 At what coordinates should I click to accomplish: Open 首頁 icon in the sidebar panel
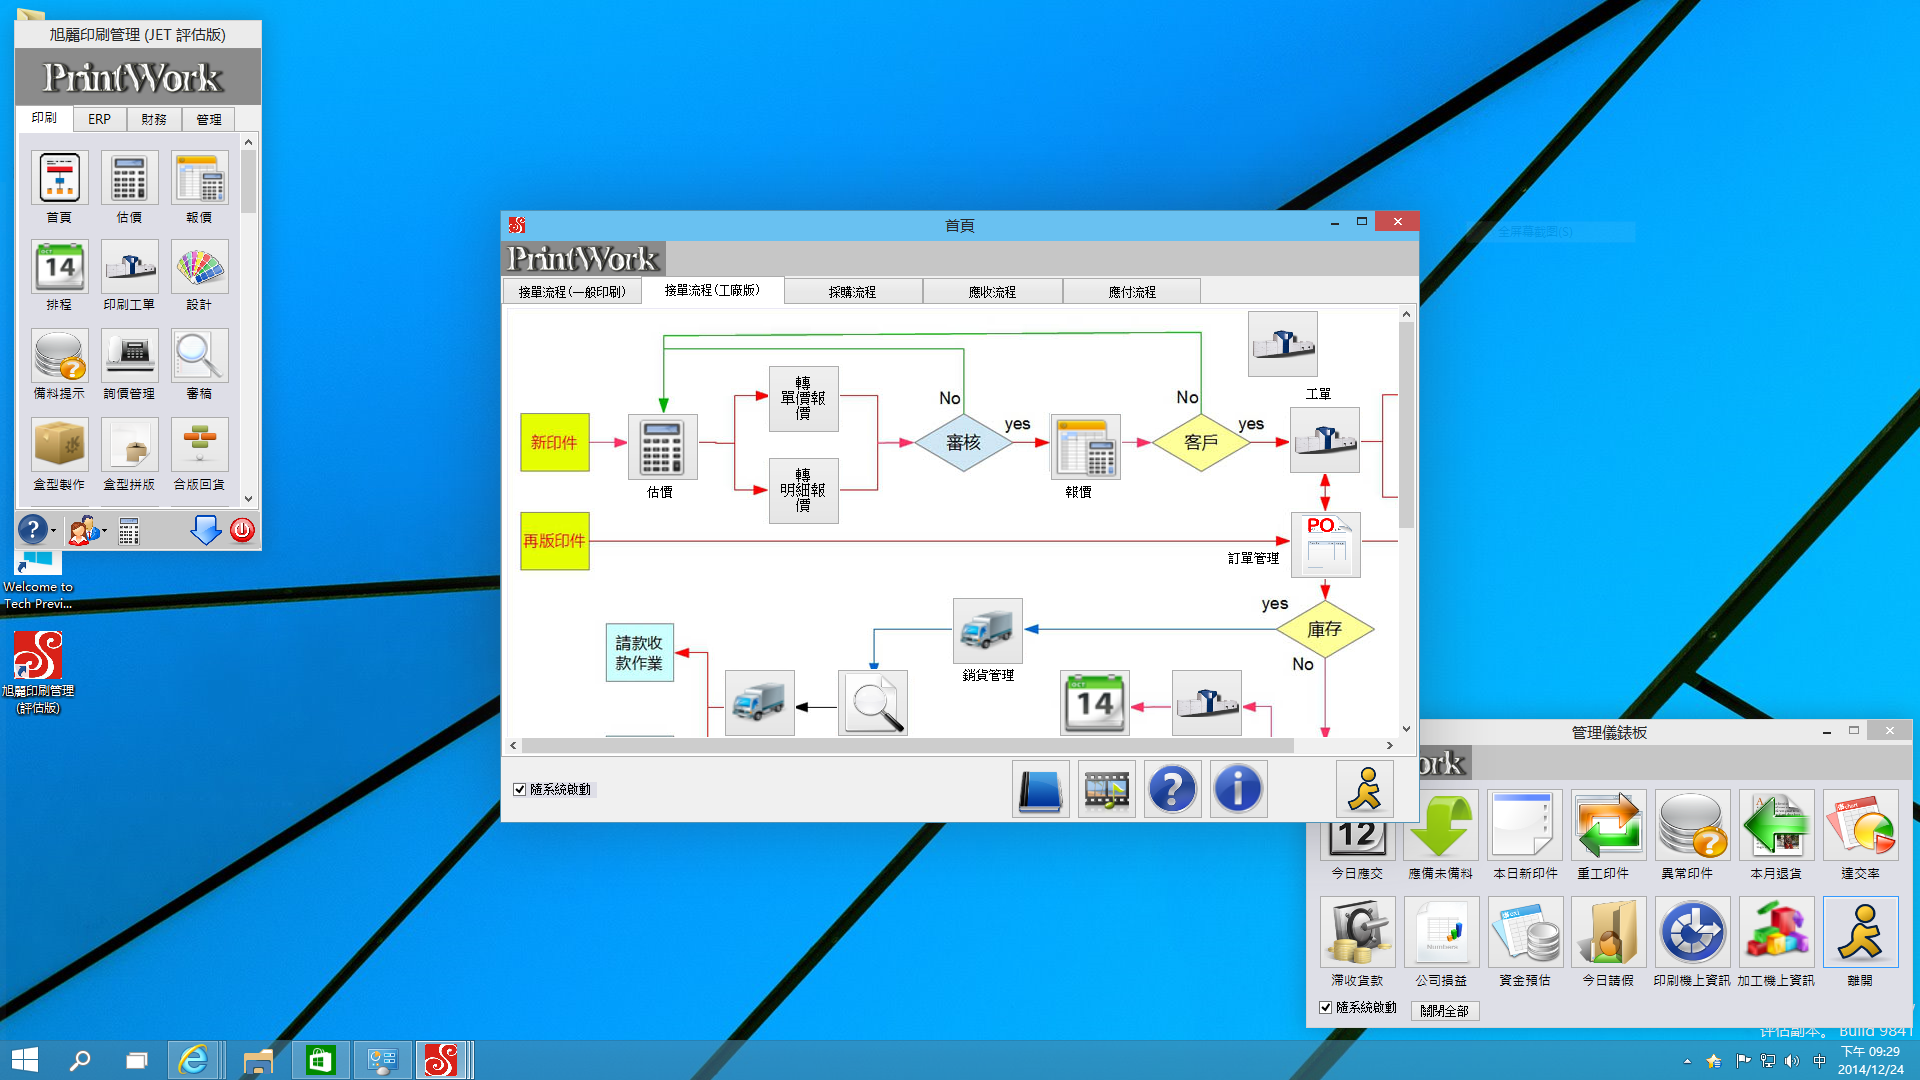tap(60, 178)
